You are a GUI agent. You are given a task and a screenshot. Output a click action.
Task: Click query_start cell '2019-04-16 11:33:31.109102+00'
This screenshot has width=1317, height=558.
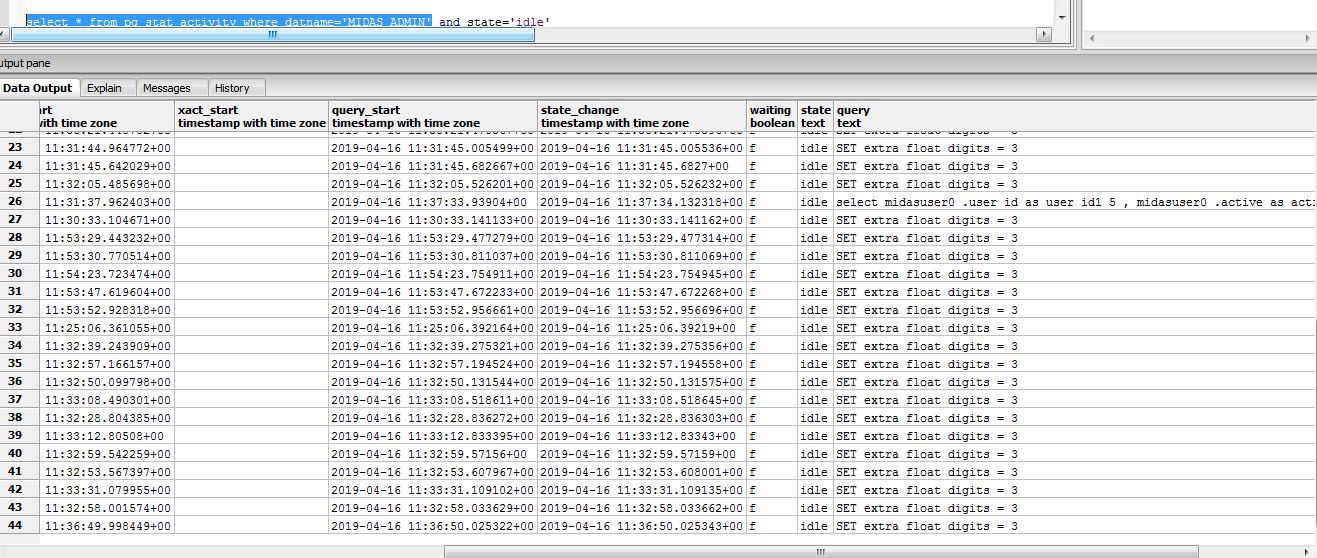(433, 489)
